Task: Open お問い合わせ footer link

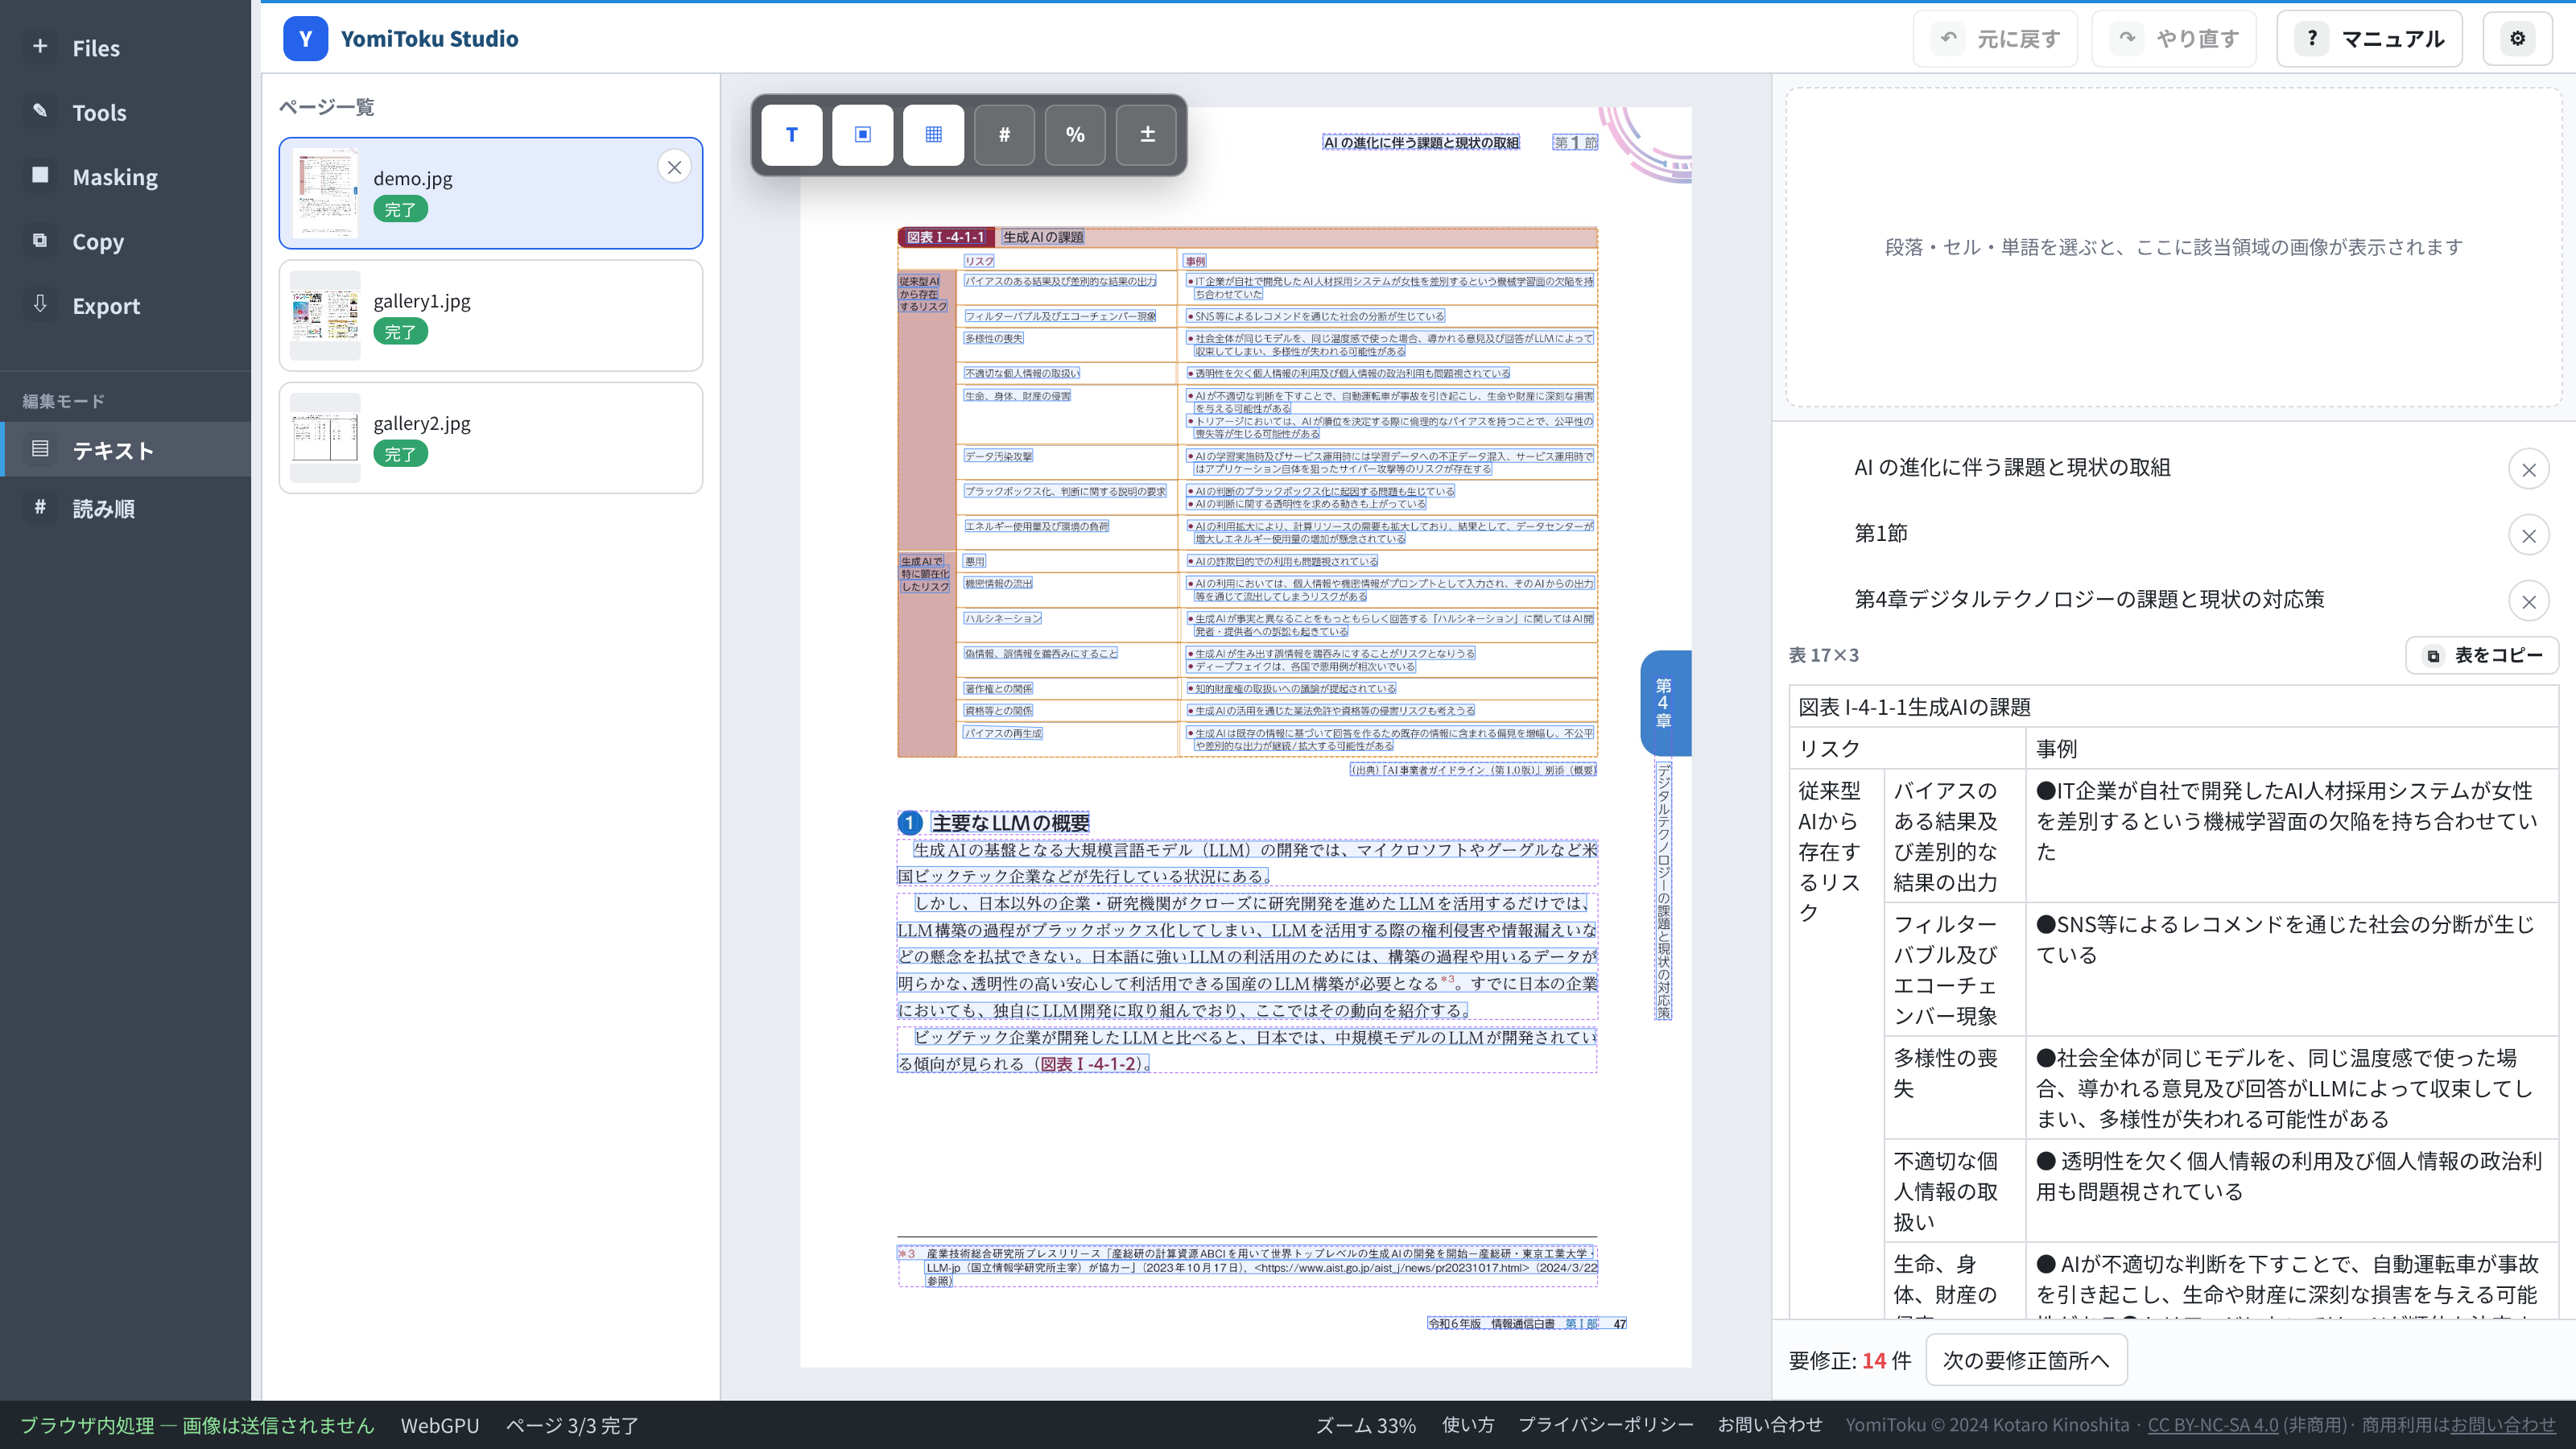Action: [x=1770, y=1425]
